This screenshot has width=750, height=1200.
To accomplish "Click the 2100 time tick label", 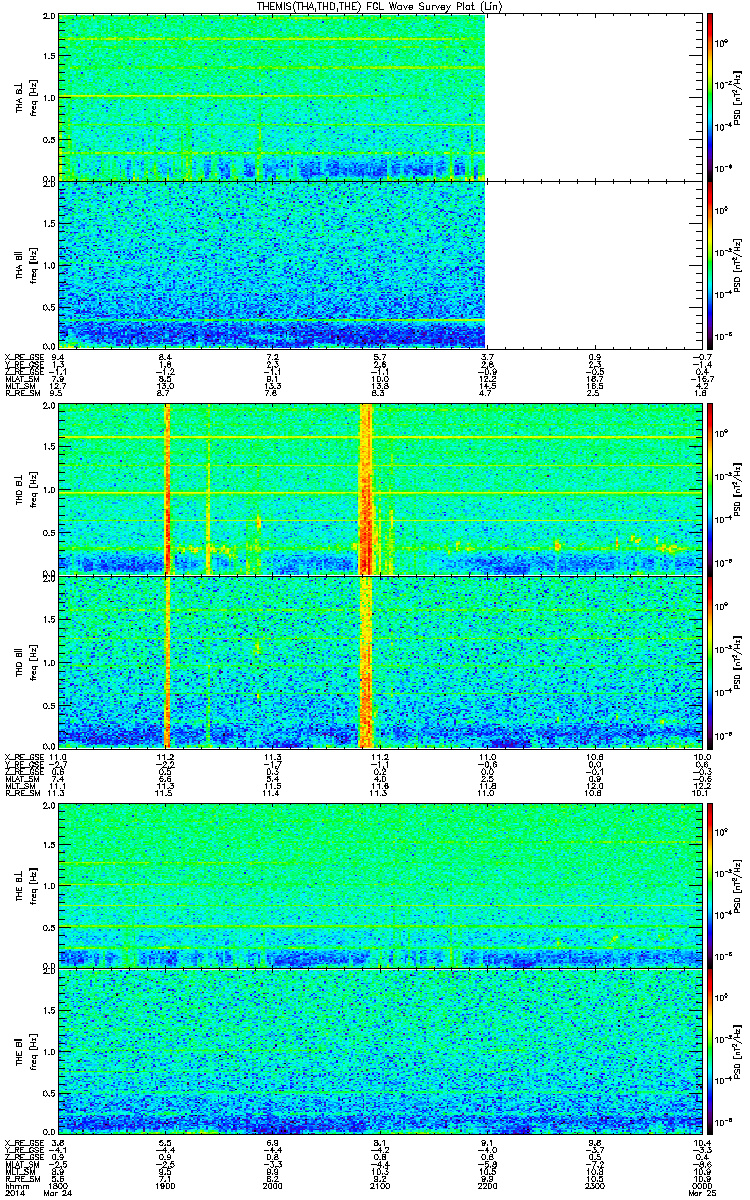I will tap(379, 1185).
